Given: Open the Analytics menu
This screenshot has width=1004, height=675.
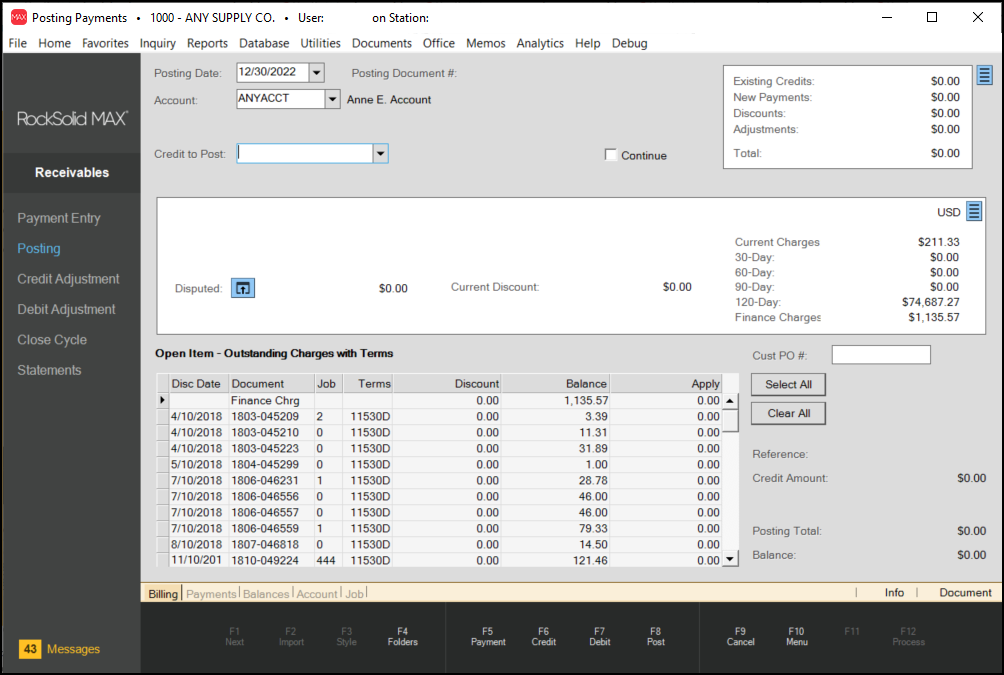Looking at the screenshot, I should pyautogui.click(x=540, y=43).
